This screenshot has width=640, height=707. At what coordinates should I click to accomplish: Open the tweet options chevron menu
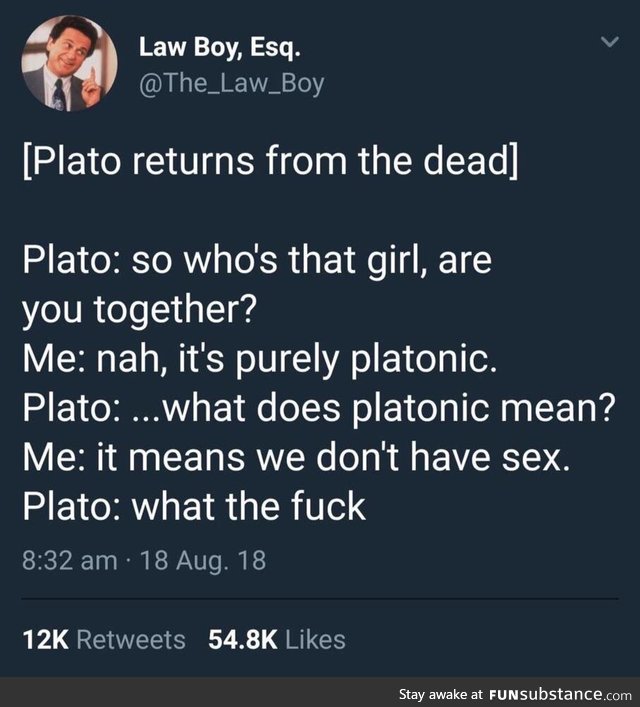[x=610, y=42]
